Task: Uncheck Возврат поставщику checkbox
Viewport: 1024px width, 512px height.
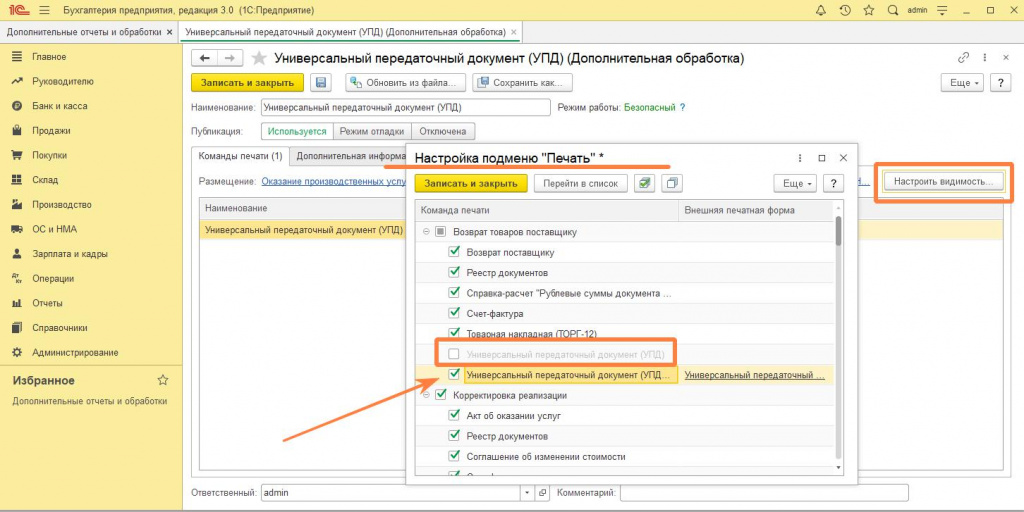Action: pos(455,252)
